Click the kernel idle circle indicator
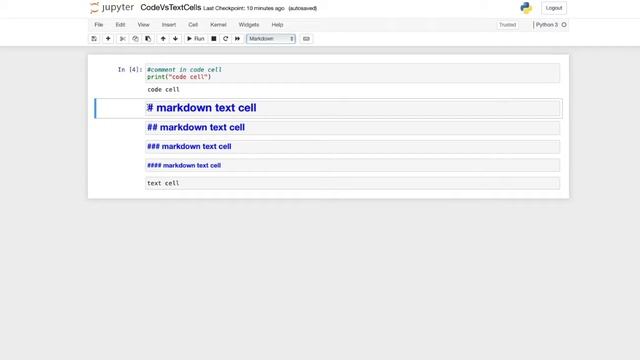The height and width of the screenshot is (360, 640). pyautogui.click(x=564, y=25)
